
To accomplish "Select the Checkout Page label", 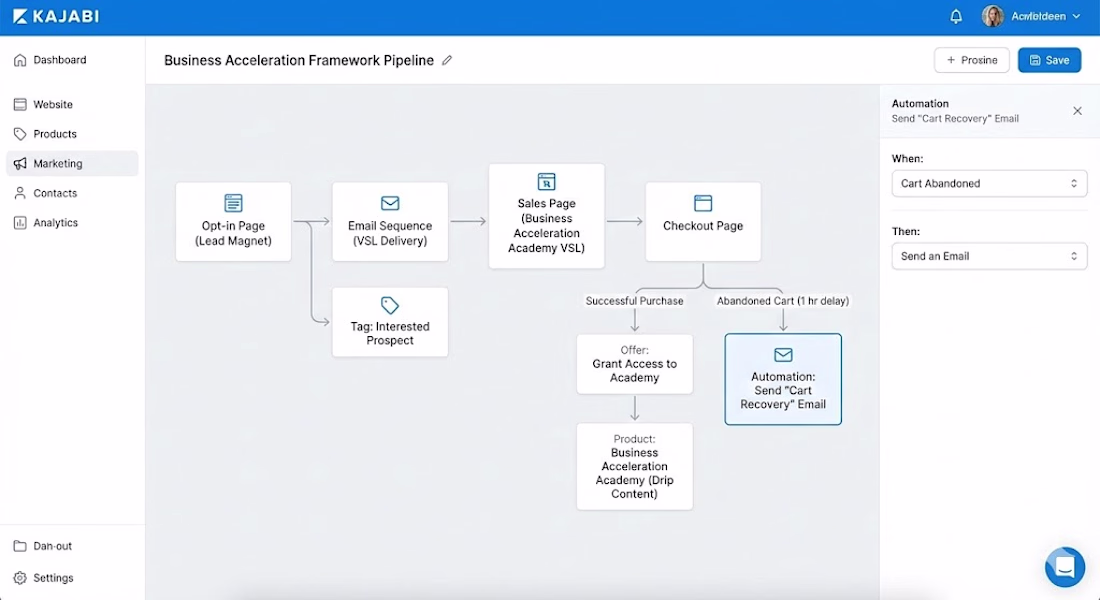I will coord(703,226).
